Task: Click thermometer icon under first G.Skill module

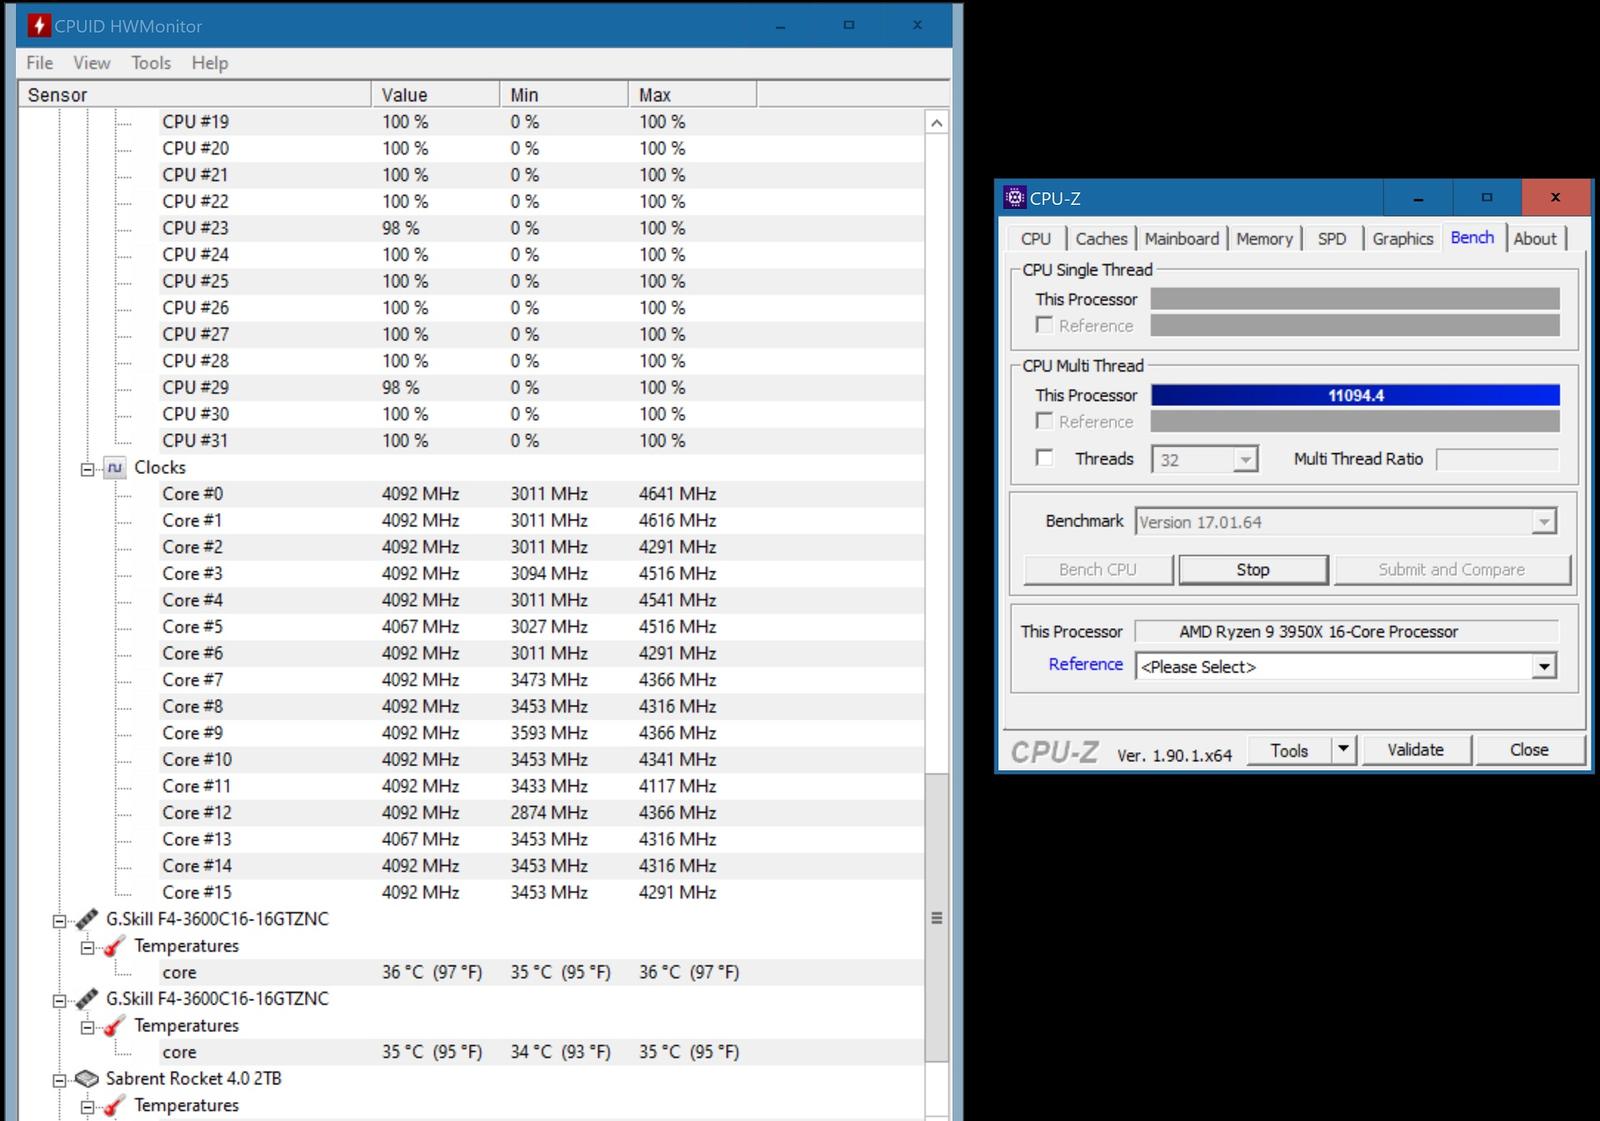Action: (x=115, y=946)
